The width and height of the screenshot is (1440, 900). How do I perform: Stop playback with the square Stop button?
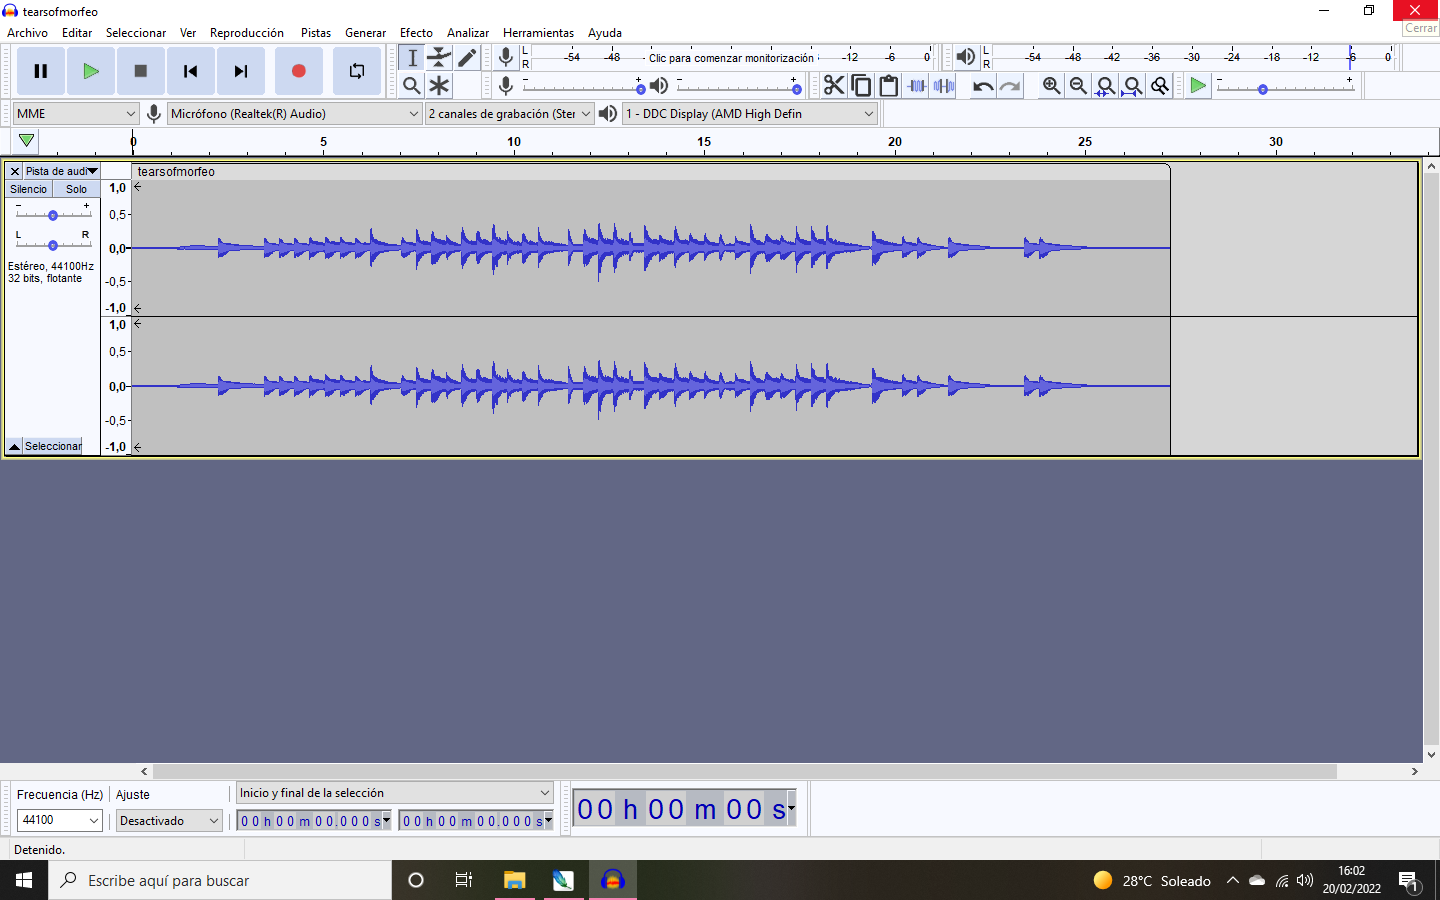click(x=141, y=71)
